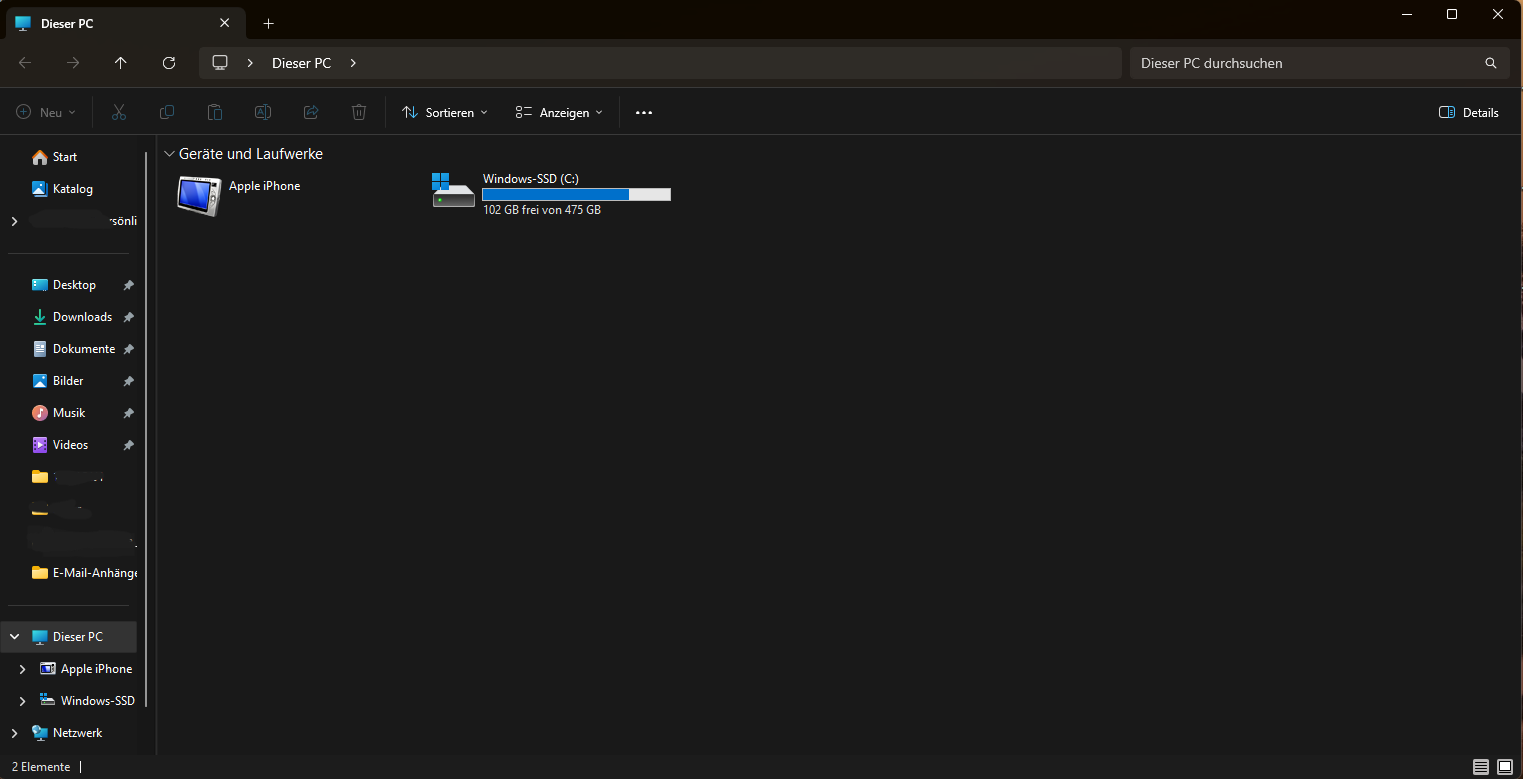Click the Refresh icon in navigation bar
This screenshot has height=779, width=1523.
pos(169,63)
